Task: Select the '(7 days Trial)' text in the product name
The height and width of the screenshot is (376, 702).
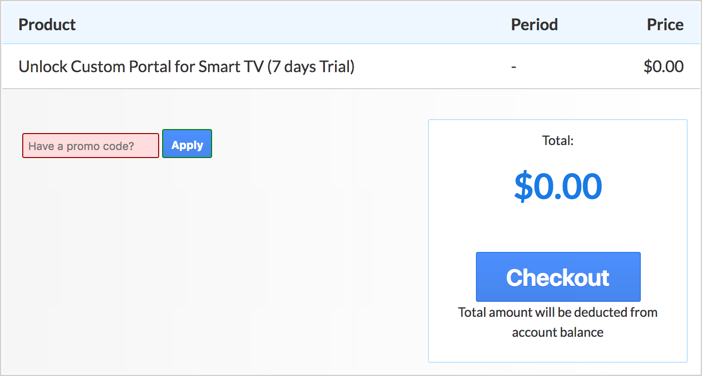Action: [311, 67]
